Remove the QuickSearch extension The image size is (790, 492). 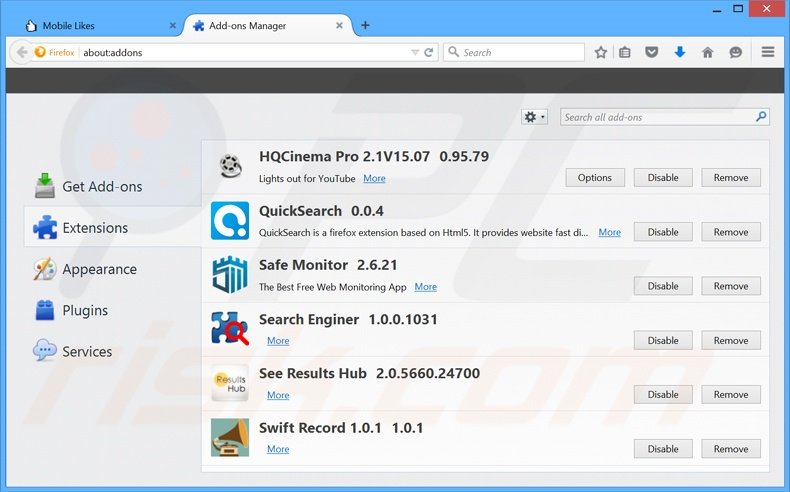point(731,232)
